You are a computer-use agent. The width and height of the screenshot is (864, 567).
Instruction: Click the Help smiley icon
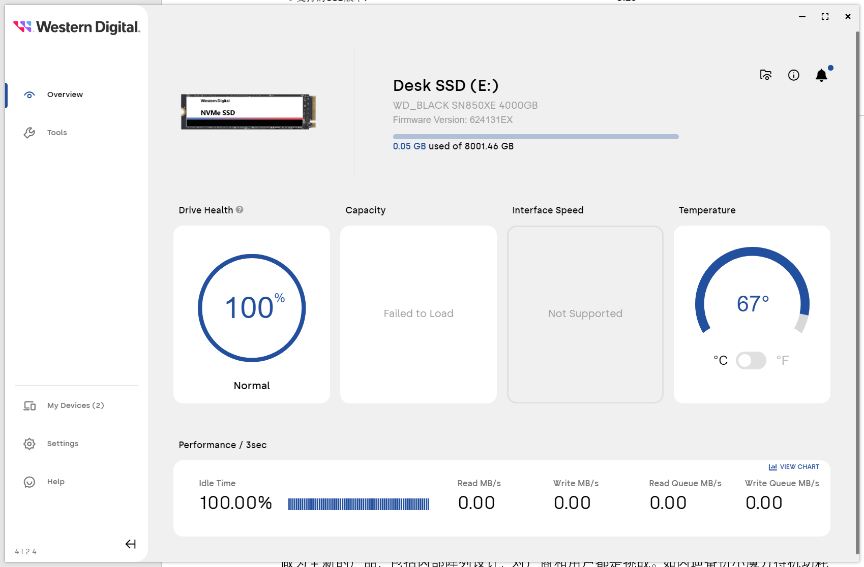[x=29, y=482]
